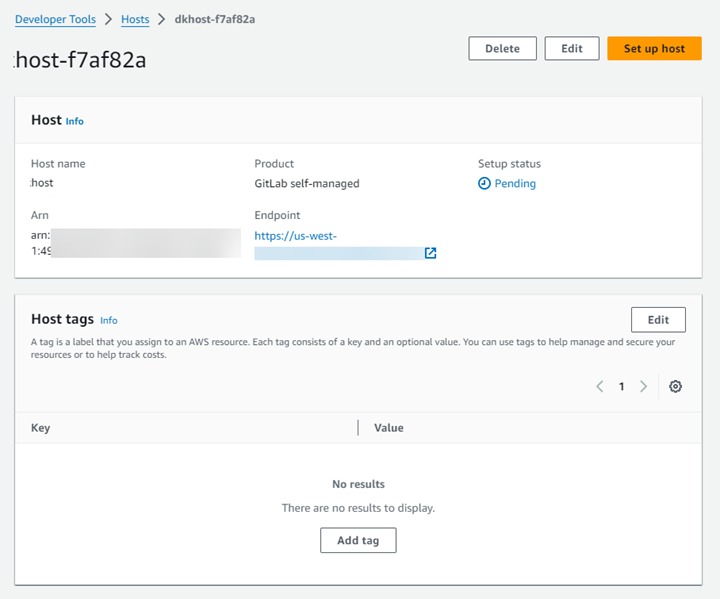
Task: Click the Add tag button
Action: (x=358, y=540)
